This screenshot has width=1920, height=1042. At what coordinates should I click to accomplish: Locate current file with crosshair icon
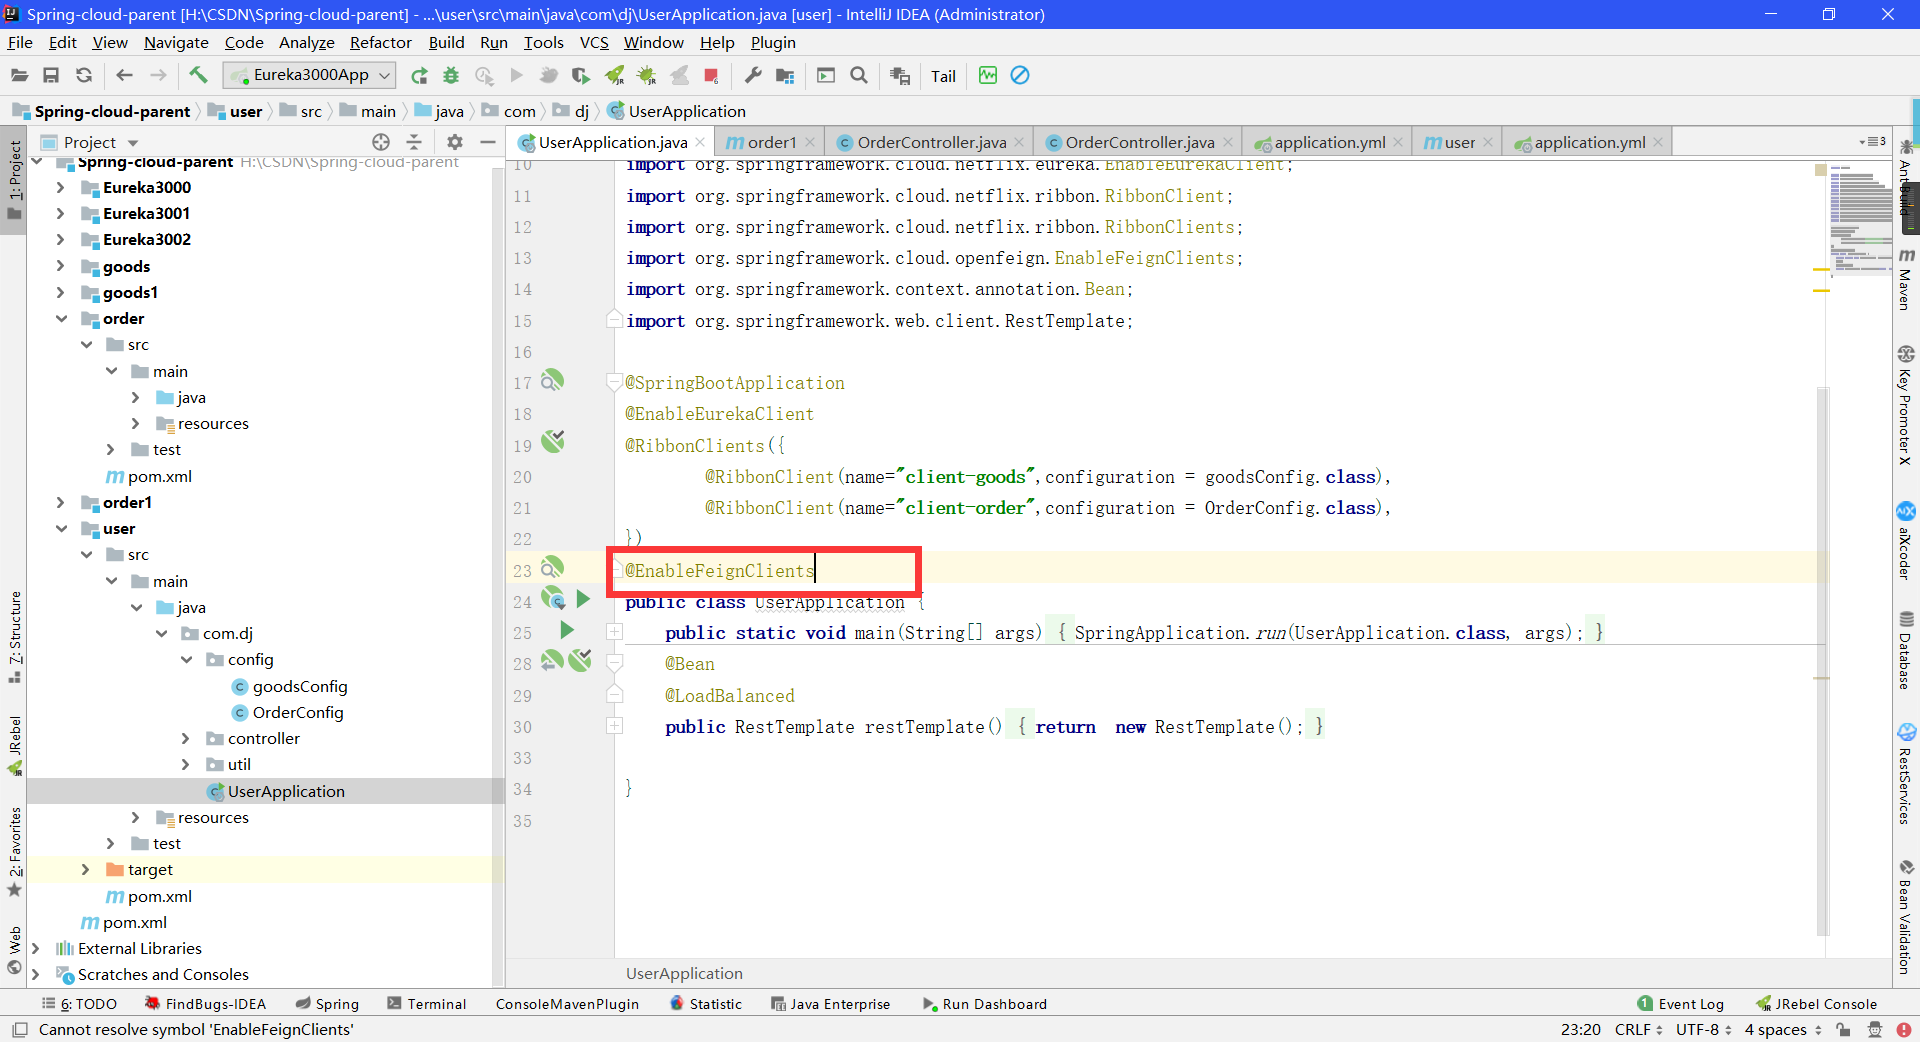[x=380, y=142]
